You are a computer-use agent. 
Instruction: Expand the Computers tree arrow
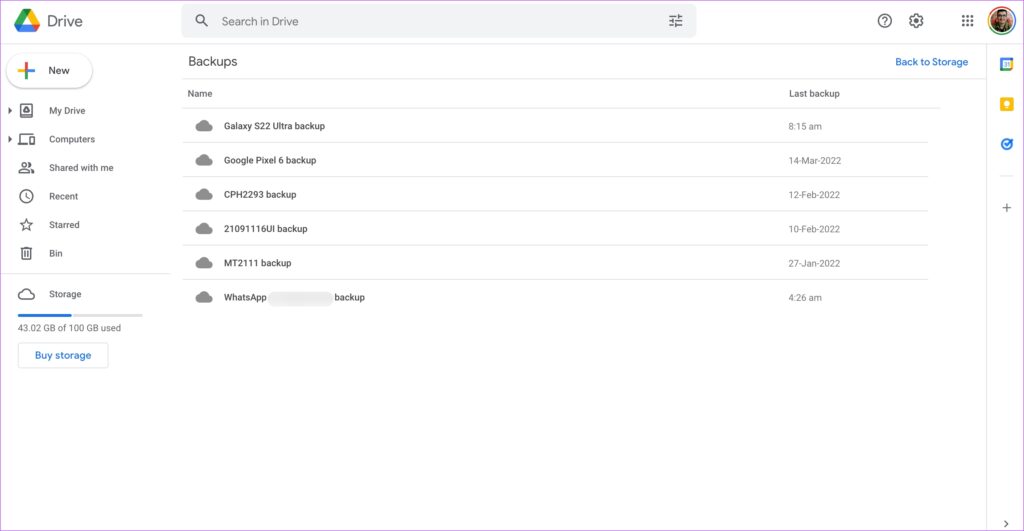click(x=10, y=139)
